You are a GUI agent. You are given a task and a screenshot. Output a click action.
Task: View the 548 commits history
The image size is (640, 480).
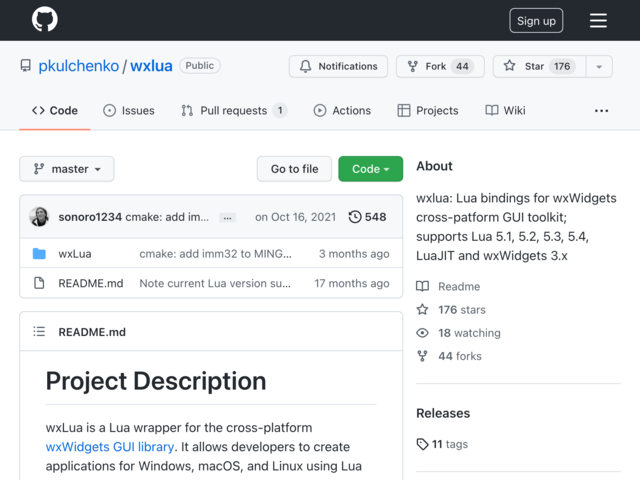point(367,217)
